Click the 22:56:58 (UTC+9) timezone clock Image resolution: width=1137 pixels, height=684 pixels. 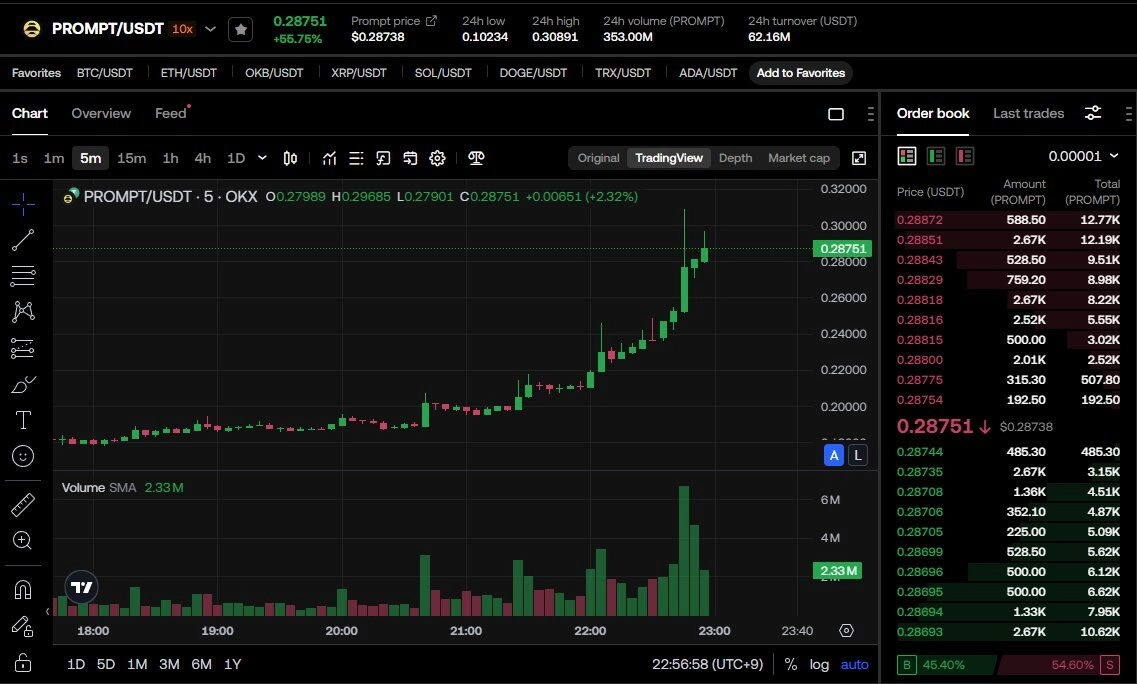point(707,664)
